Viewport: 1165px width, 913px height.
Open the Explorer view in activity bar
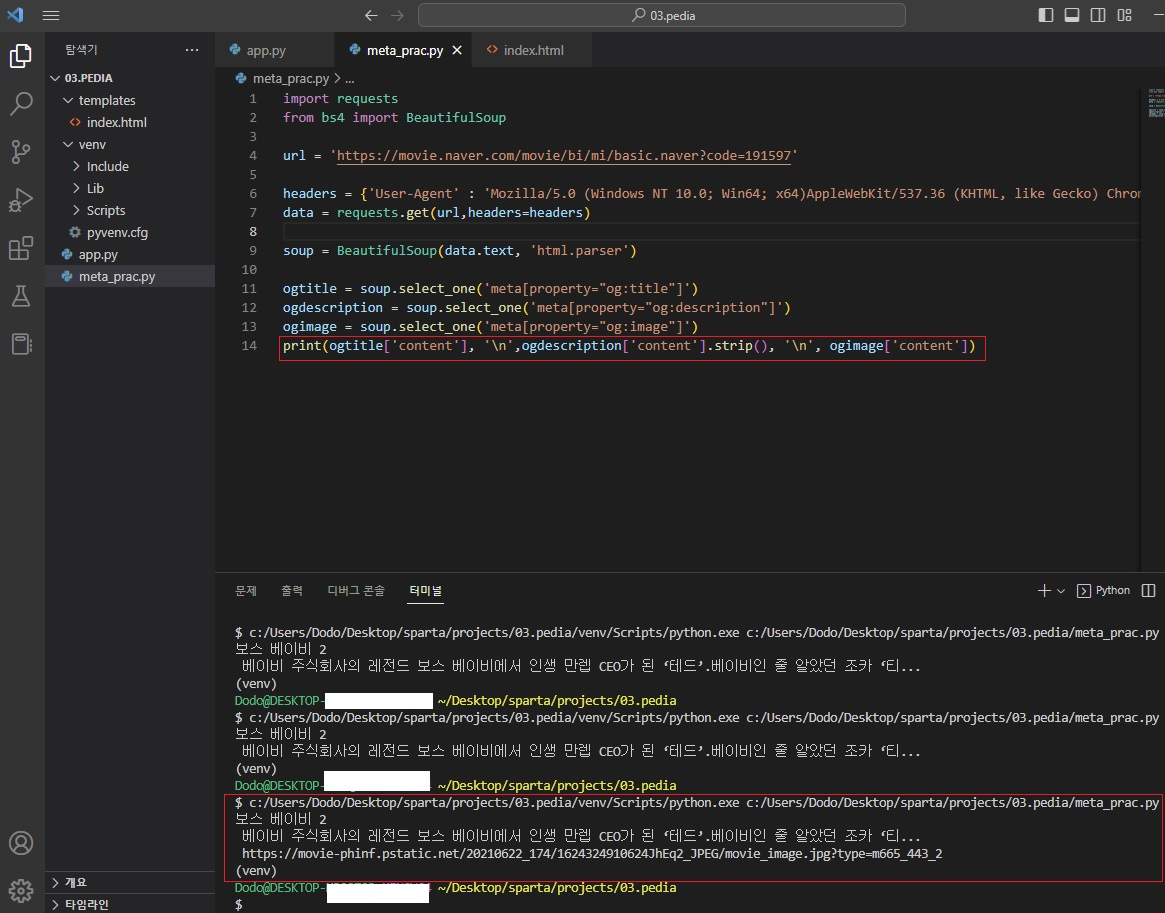tap(21, 56)
